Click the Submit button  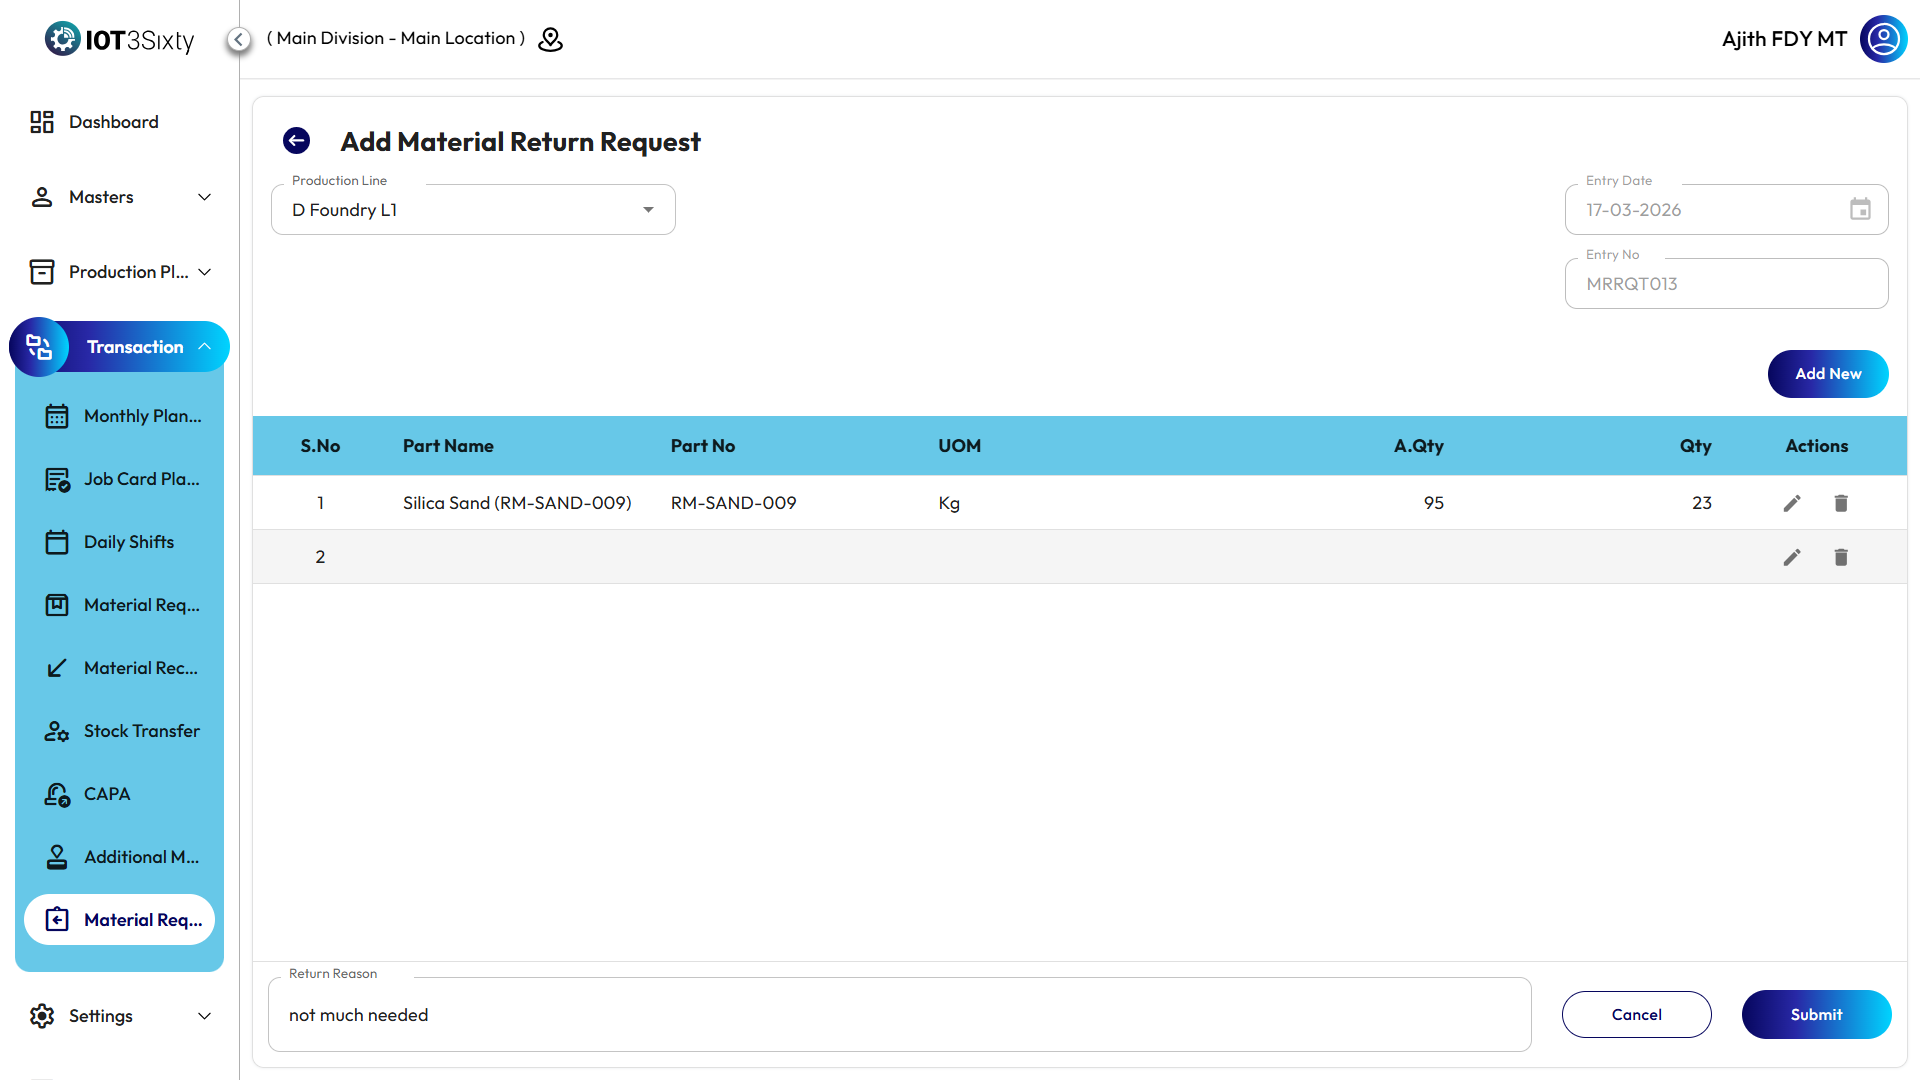coord(1815,1014)
